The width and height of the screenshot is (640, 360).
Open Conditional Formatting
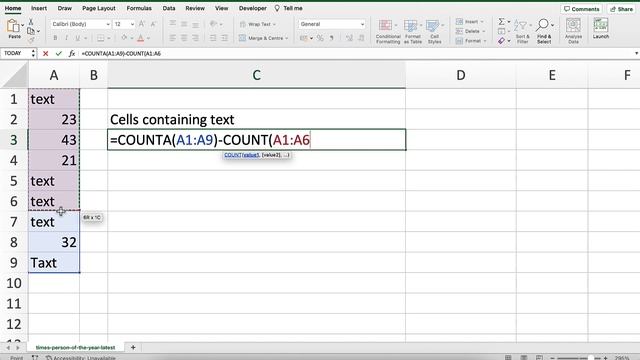388,31
